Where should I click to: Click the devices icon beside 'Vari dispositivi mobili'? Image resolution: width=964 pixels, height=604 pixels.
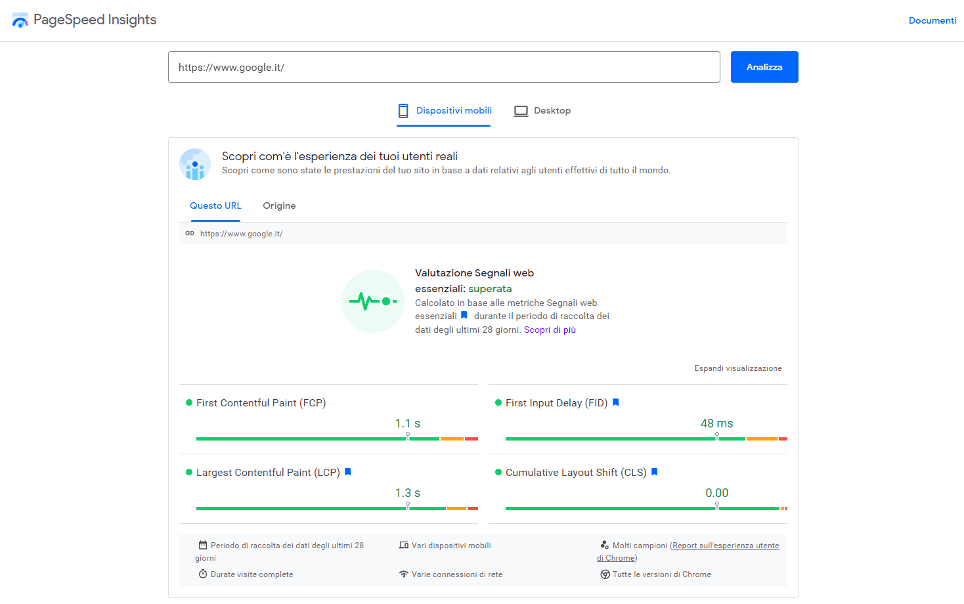coord(404,545)
